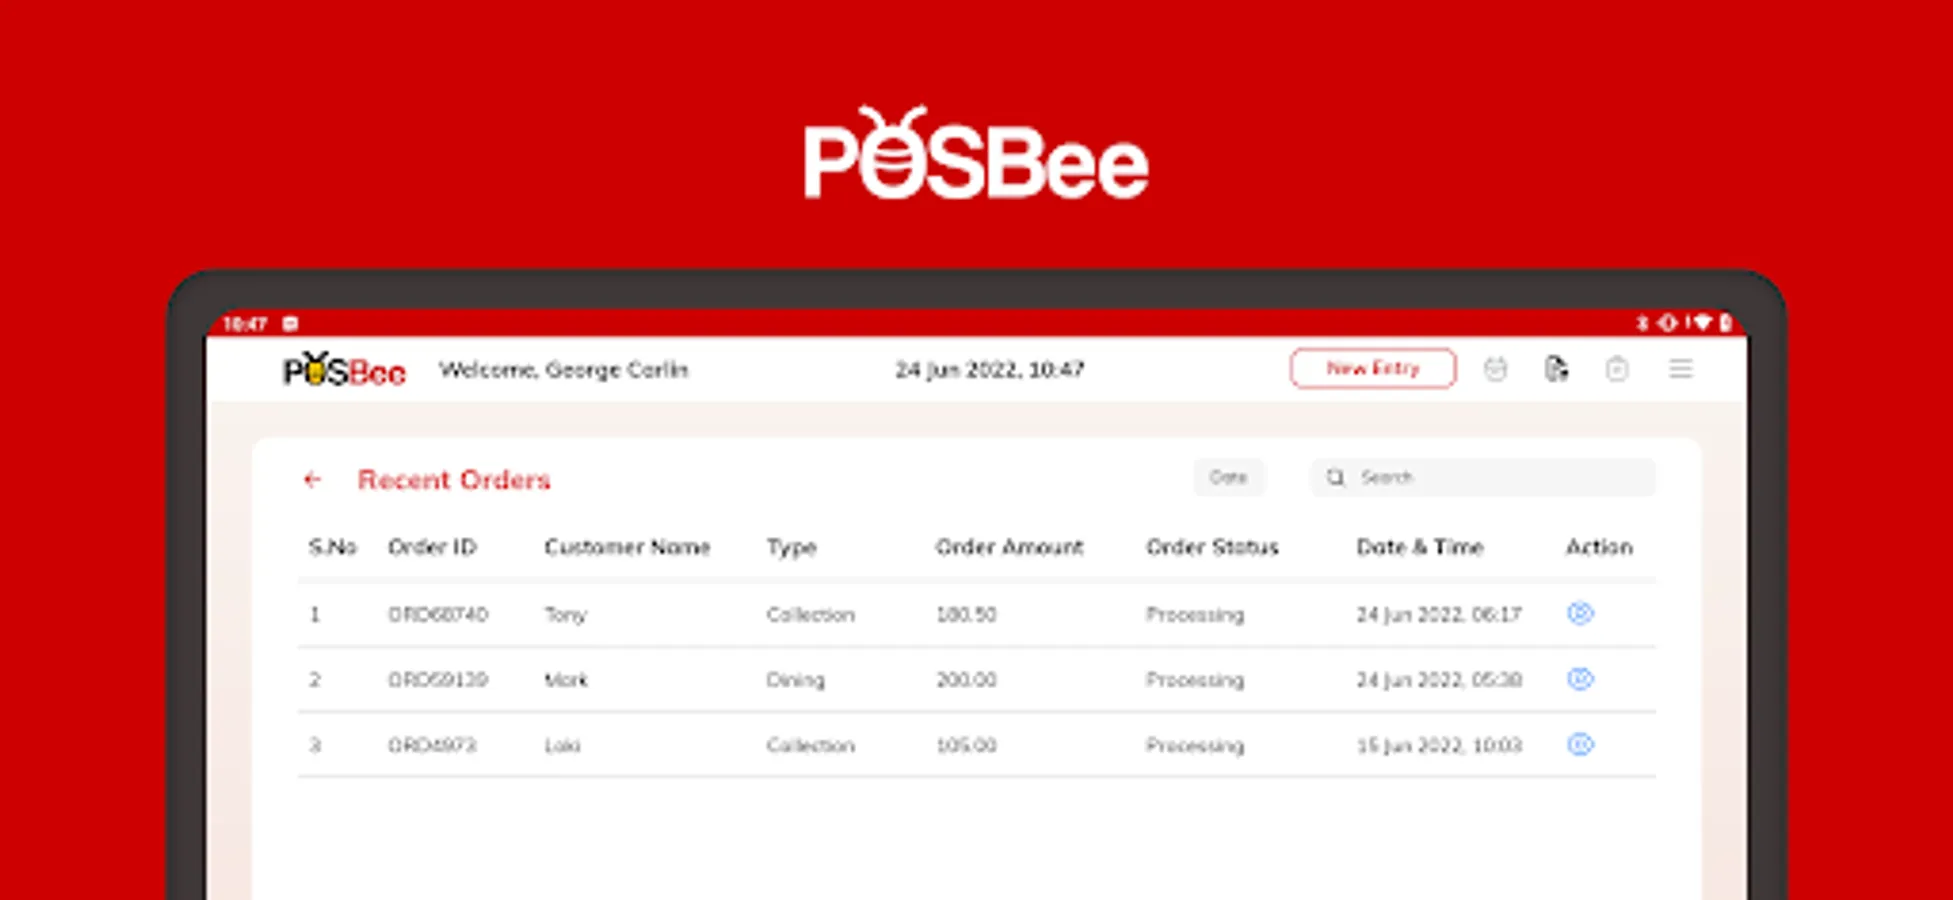Click into the Search field
Image resolution: width=1953 pixels, height=900 pixels.
(1483, 478)
